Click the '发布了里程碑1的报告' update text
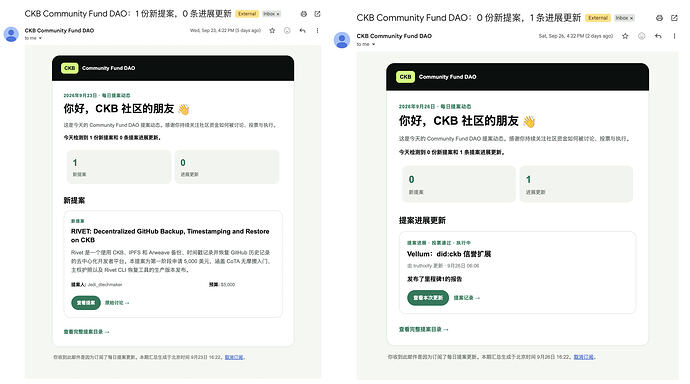690x384 pixels. pyautogui.click(x=434, y=279)
